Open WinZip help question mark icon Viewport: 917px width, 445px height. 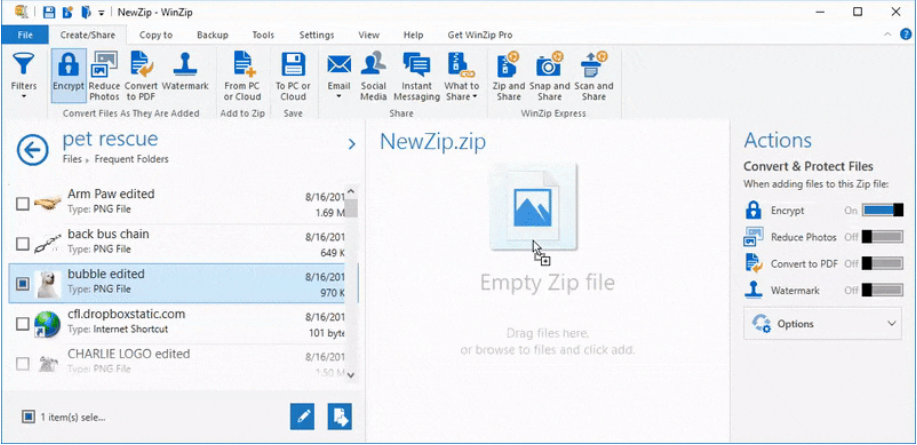pyautogui.click(x=906, y=35)
